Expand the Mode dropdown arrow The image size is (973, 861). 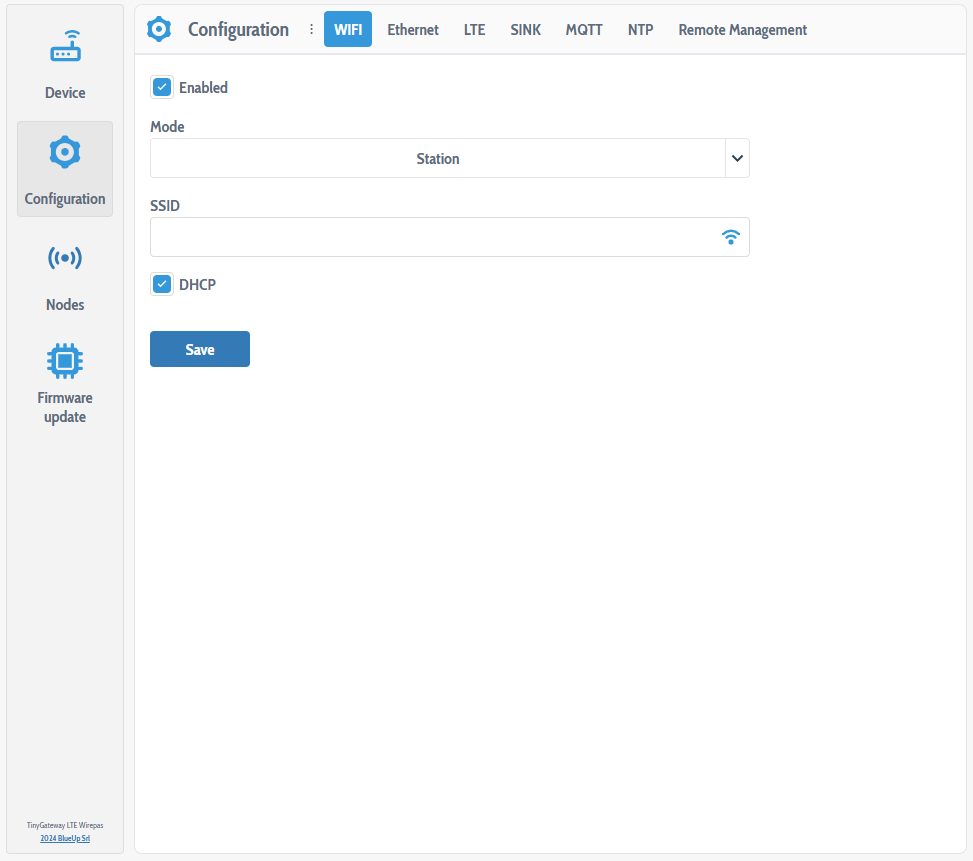point(737,158)
